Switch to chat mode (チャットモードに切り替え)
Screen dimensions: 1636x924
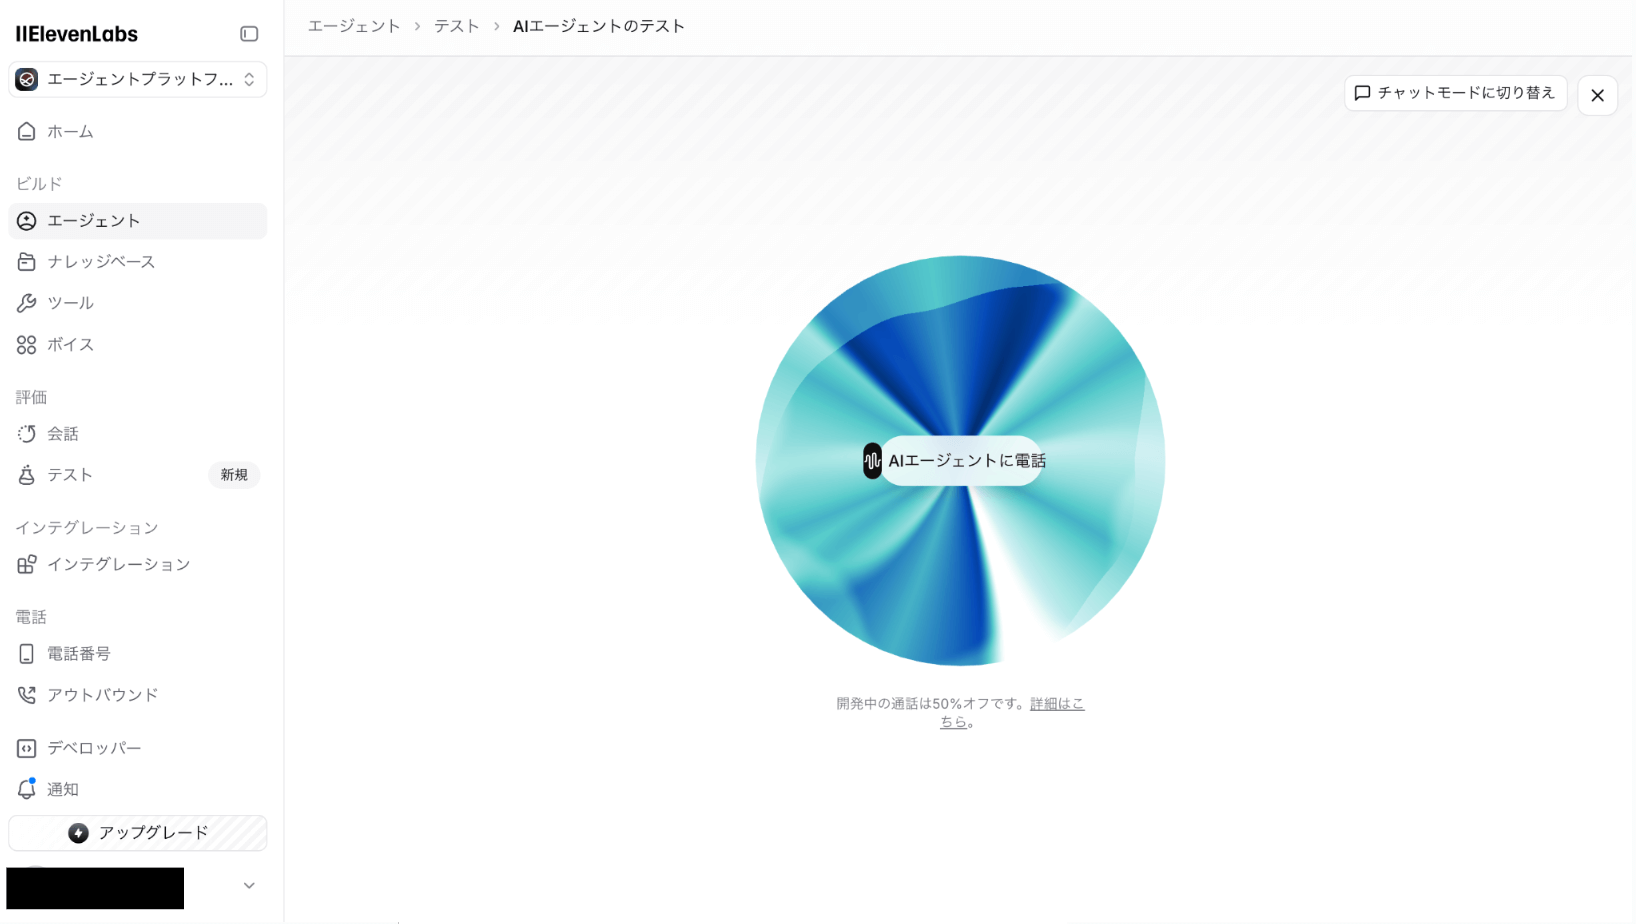pos(1455,93)
